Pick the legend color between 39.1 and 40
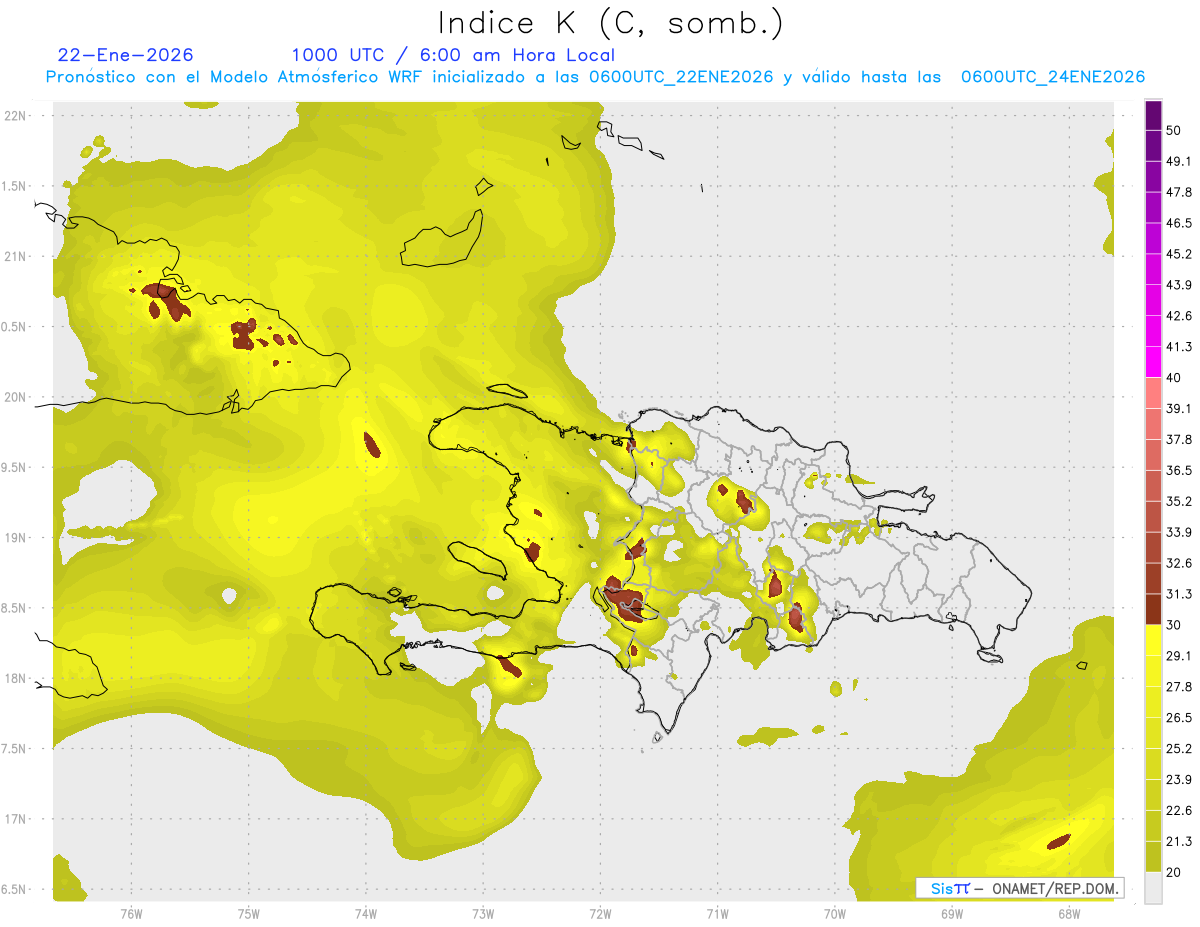This screenshot has width=1200, height=927. (1153, 393)
